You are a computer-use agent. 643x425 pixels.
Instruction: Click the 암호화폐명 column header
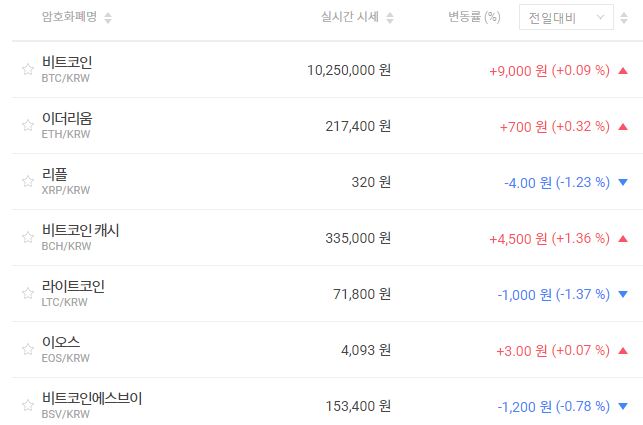69,18
